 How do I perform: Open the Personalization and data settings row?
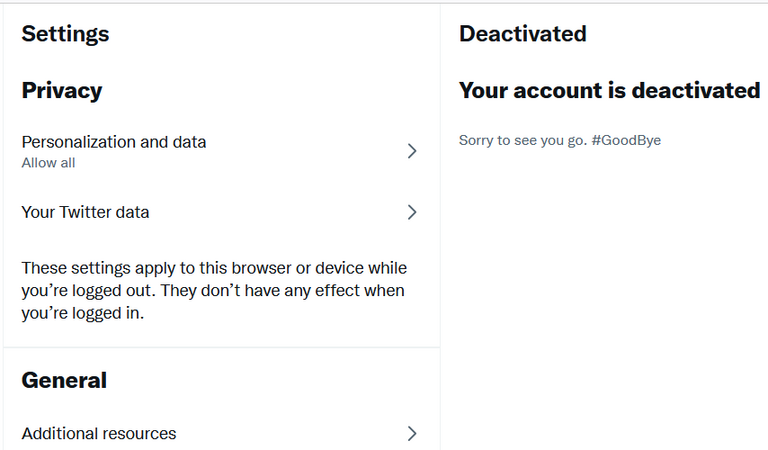tap(114, 142)
